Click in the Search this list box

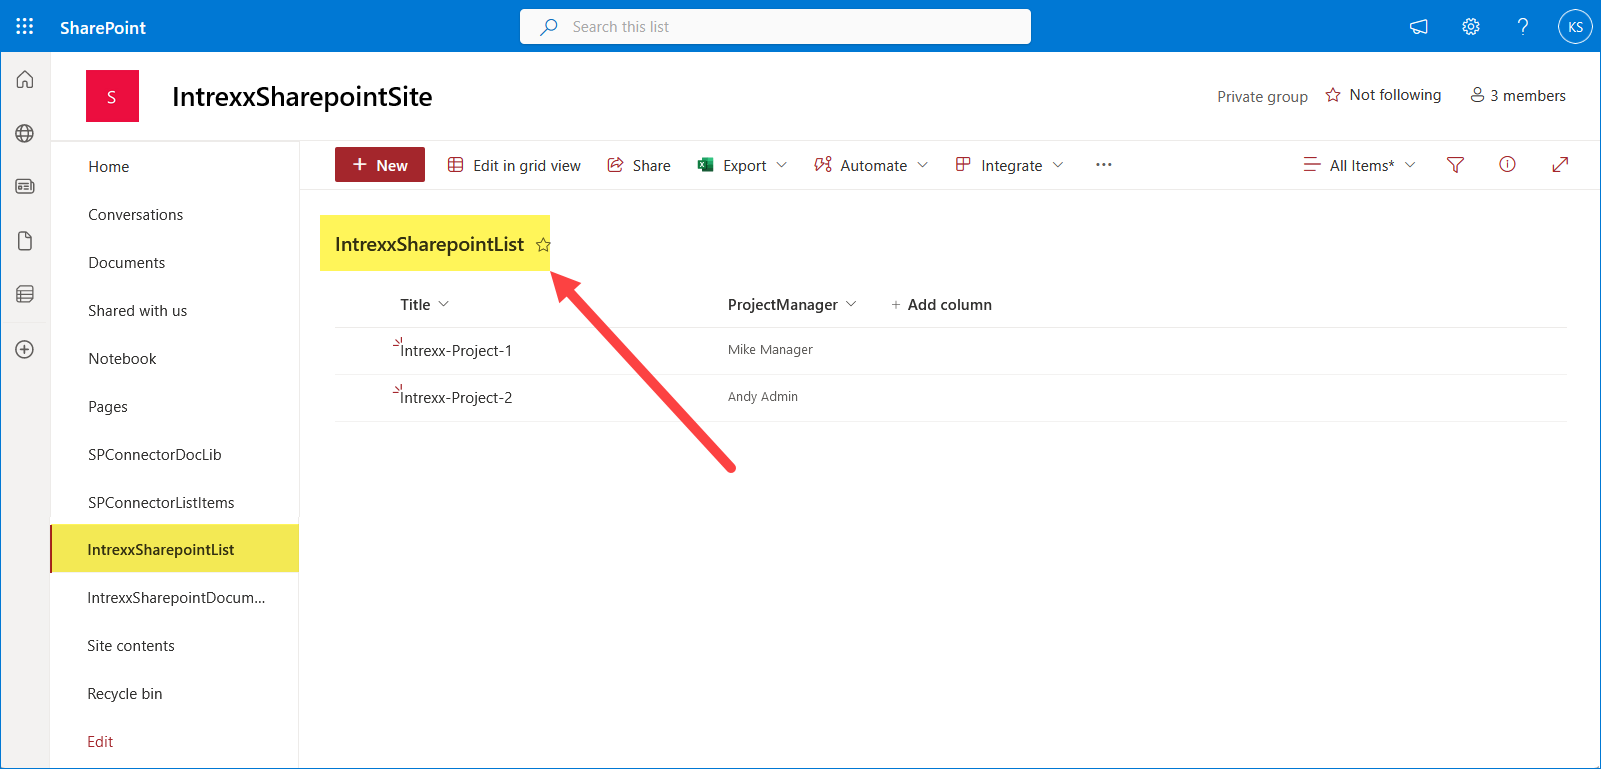click(x=775, y=27)
